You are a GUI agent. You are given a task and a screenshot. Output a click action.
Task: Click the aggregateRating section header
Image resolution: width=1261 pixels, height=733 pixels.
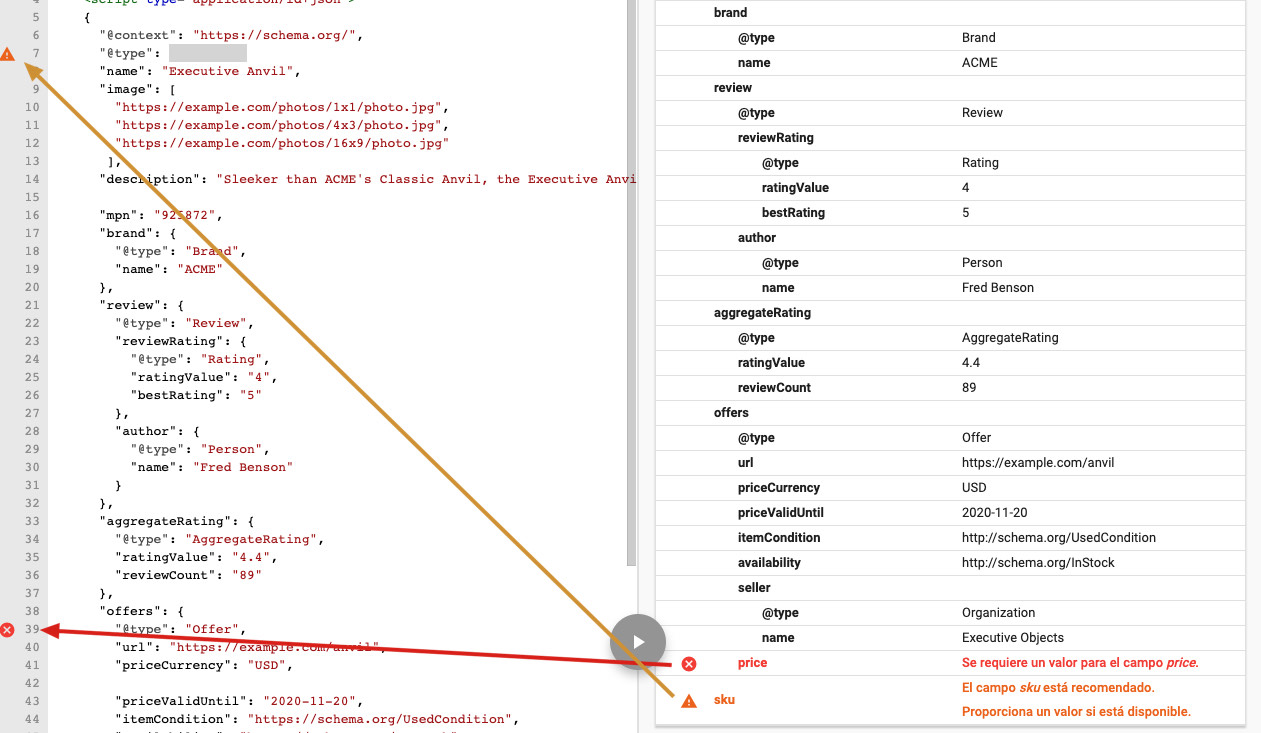point(762,312)
